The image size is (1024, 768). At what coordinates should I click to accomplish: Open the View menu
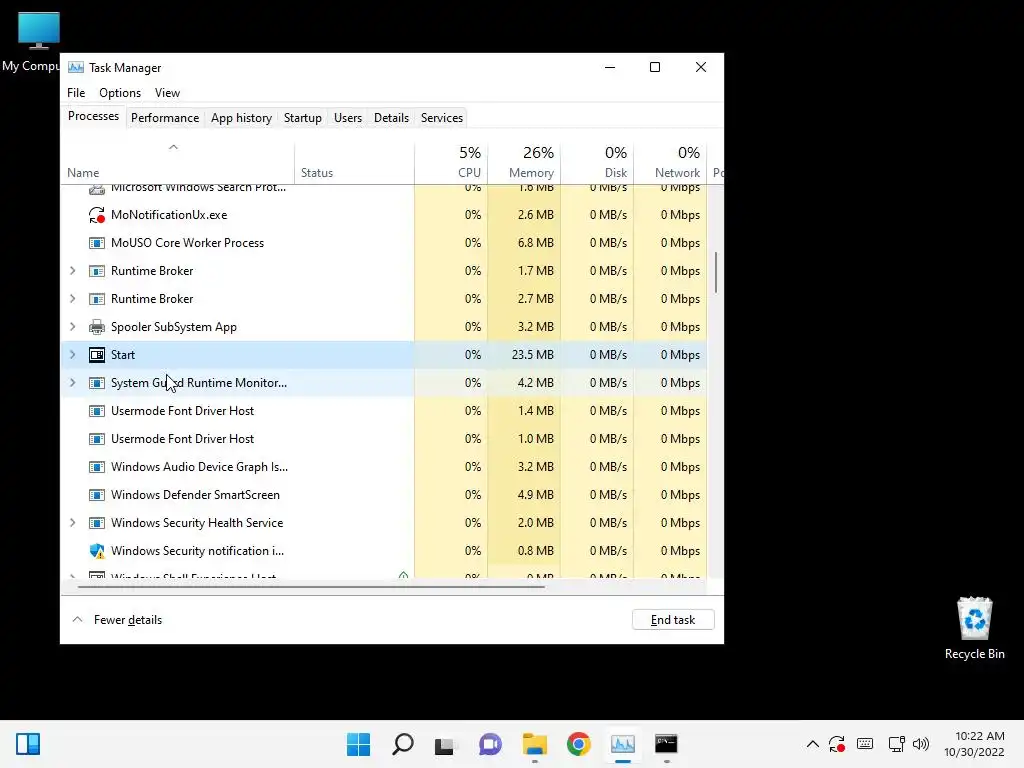click(x=167, y=93)
